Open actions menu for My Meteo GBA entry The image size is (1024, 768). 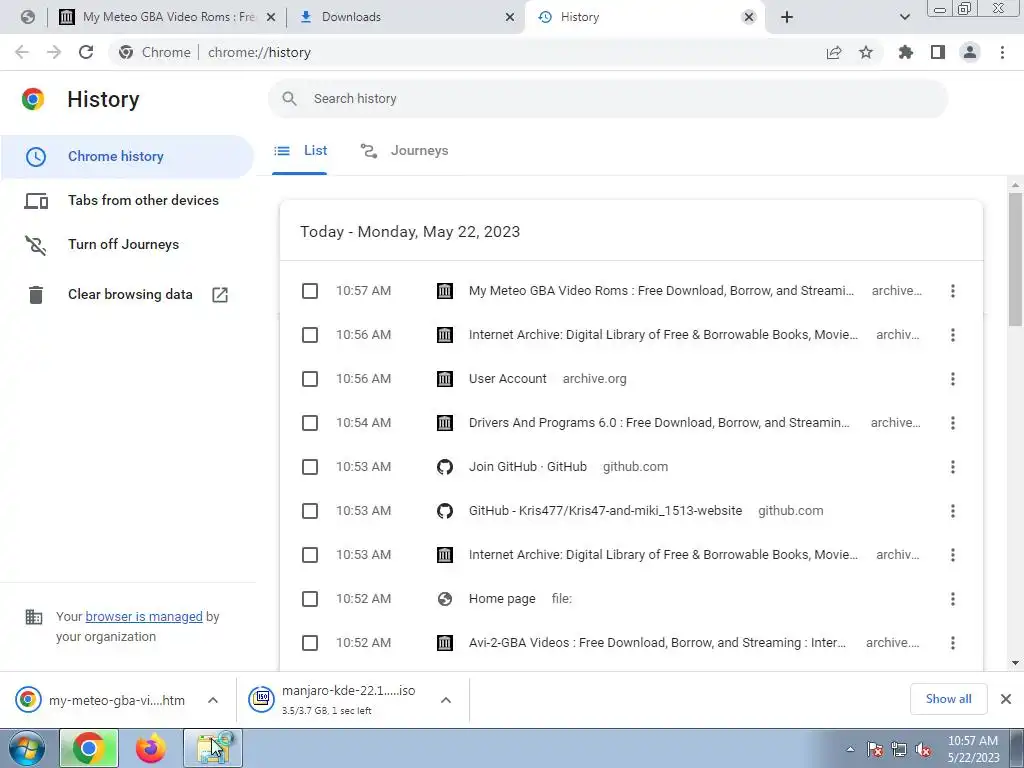pyautogui.click(x=953, y=291)
